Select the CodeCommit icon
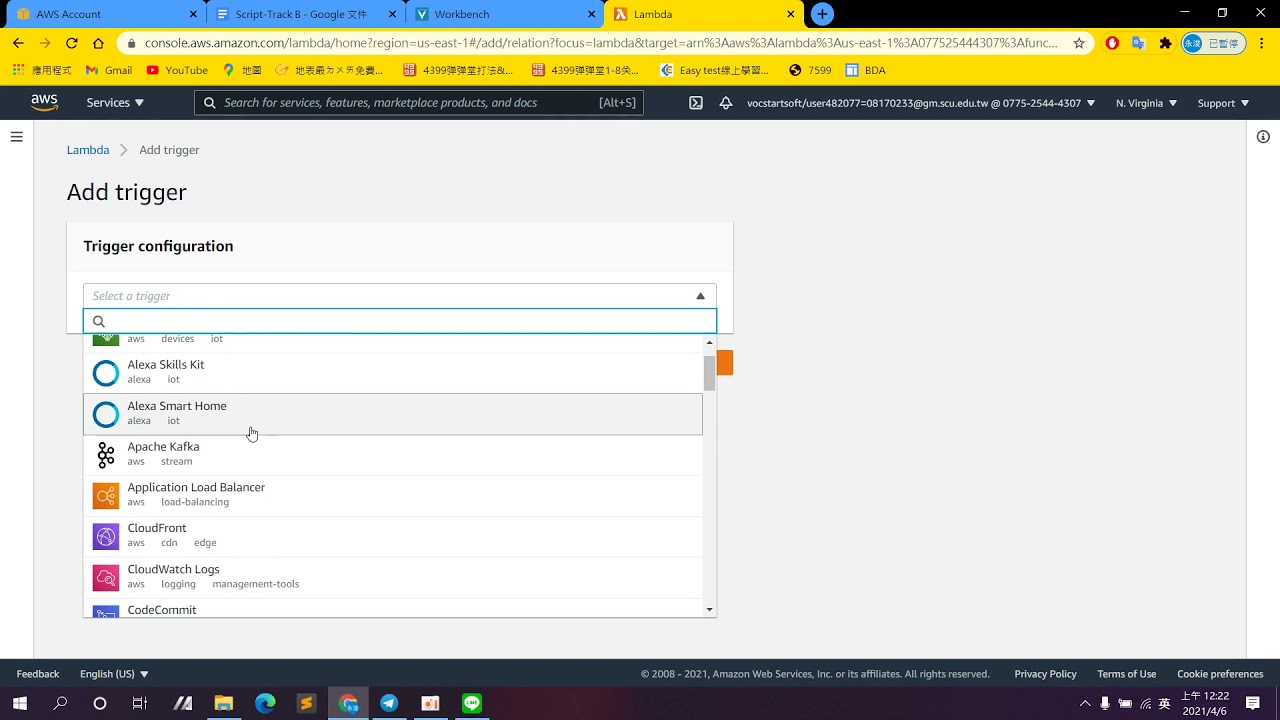This screenshot has height=720, width=1280. [x=106, y=612]
